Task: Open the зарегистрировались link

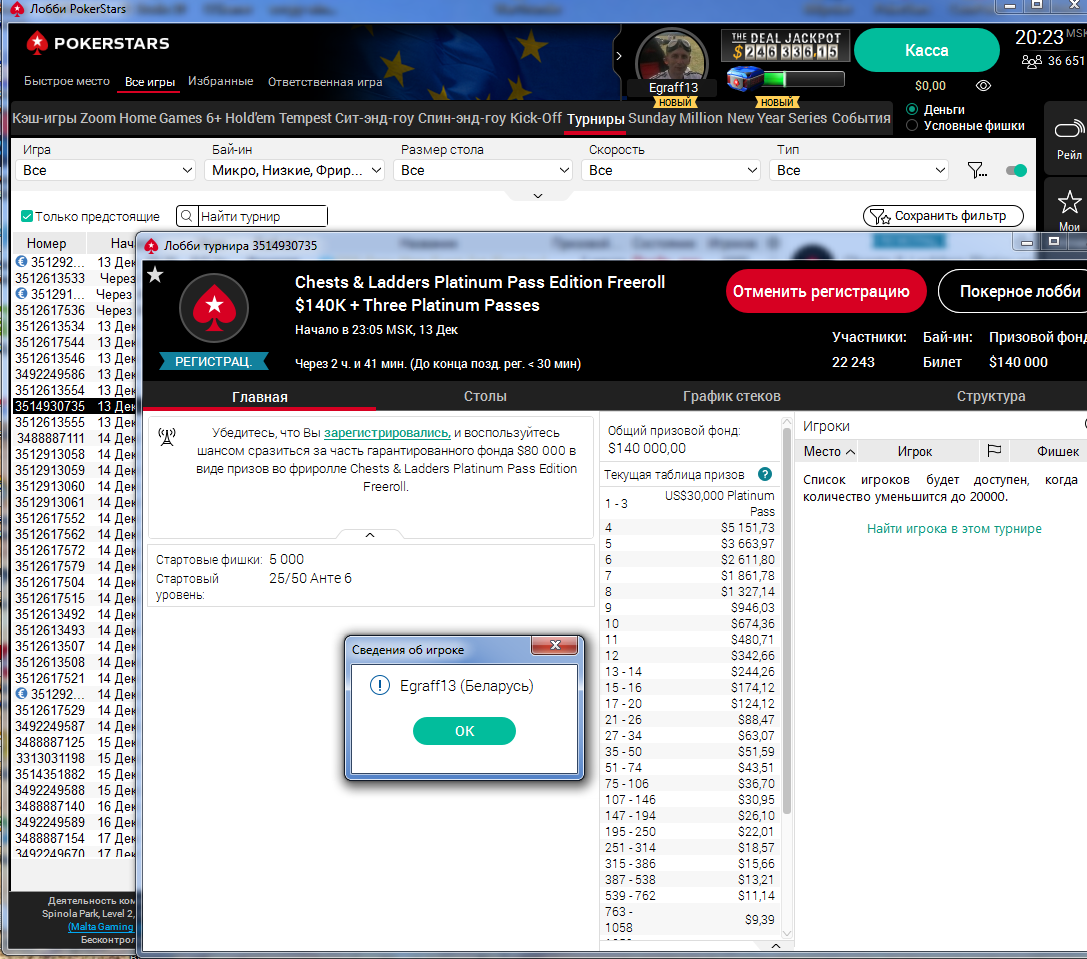Action: tap(388, 433)
